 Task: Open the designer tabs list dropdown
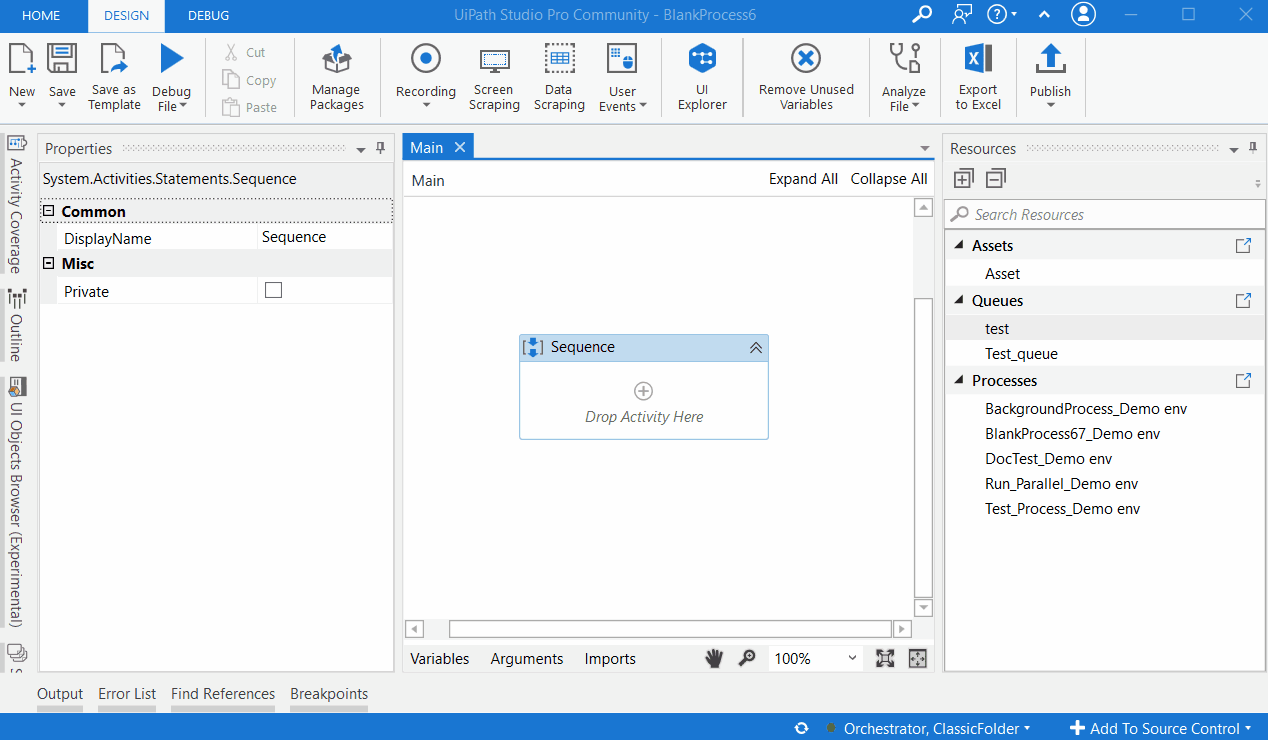925,149
